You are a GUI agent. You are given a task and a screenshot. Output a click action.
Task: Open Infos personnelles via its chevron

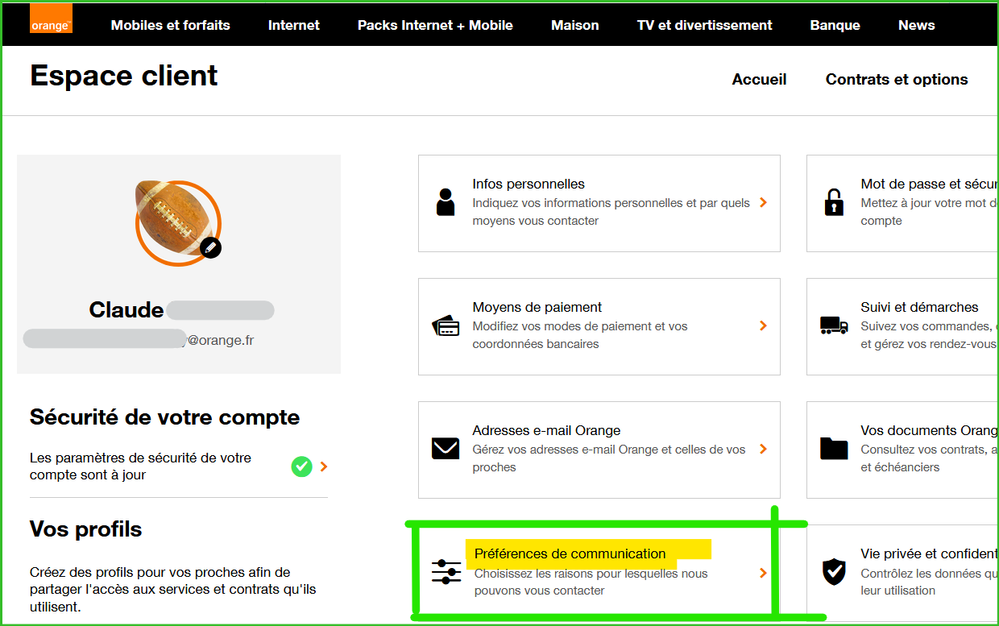pos(763,203)
